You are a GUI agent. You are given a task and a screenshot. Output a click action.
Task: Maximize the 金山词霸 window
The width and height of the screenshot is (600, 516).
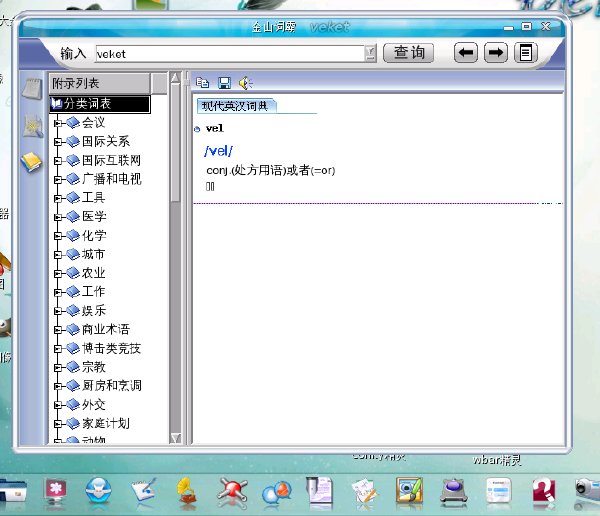[527, 26]
